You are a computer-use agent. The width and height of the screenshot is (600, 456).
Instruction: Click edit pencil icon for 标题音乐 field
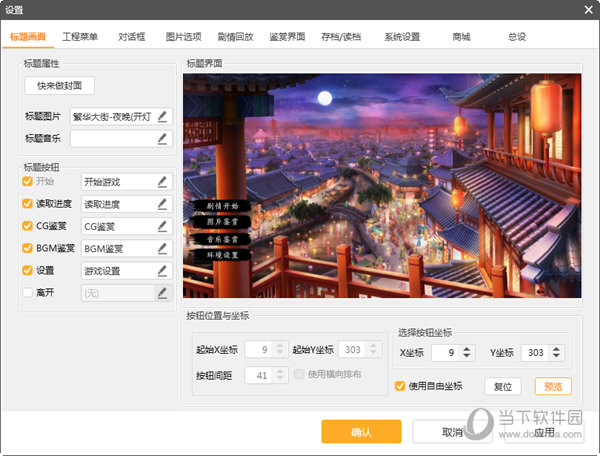[162, 139]
